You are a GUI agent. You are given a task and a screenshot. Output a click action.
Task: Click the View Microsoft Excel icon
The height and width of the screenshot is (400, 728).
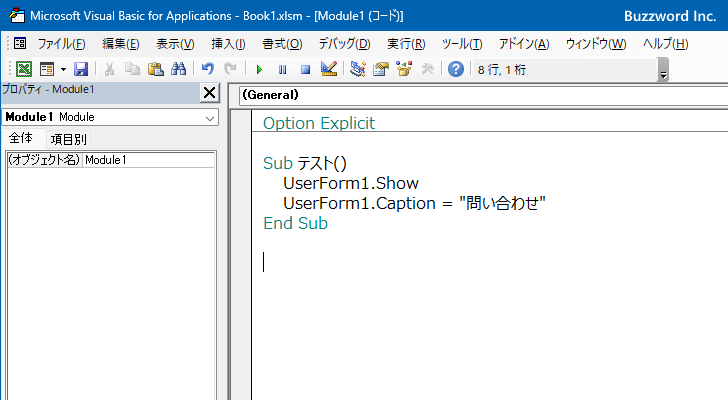click(x=23, y=69)
